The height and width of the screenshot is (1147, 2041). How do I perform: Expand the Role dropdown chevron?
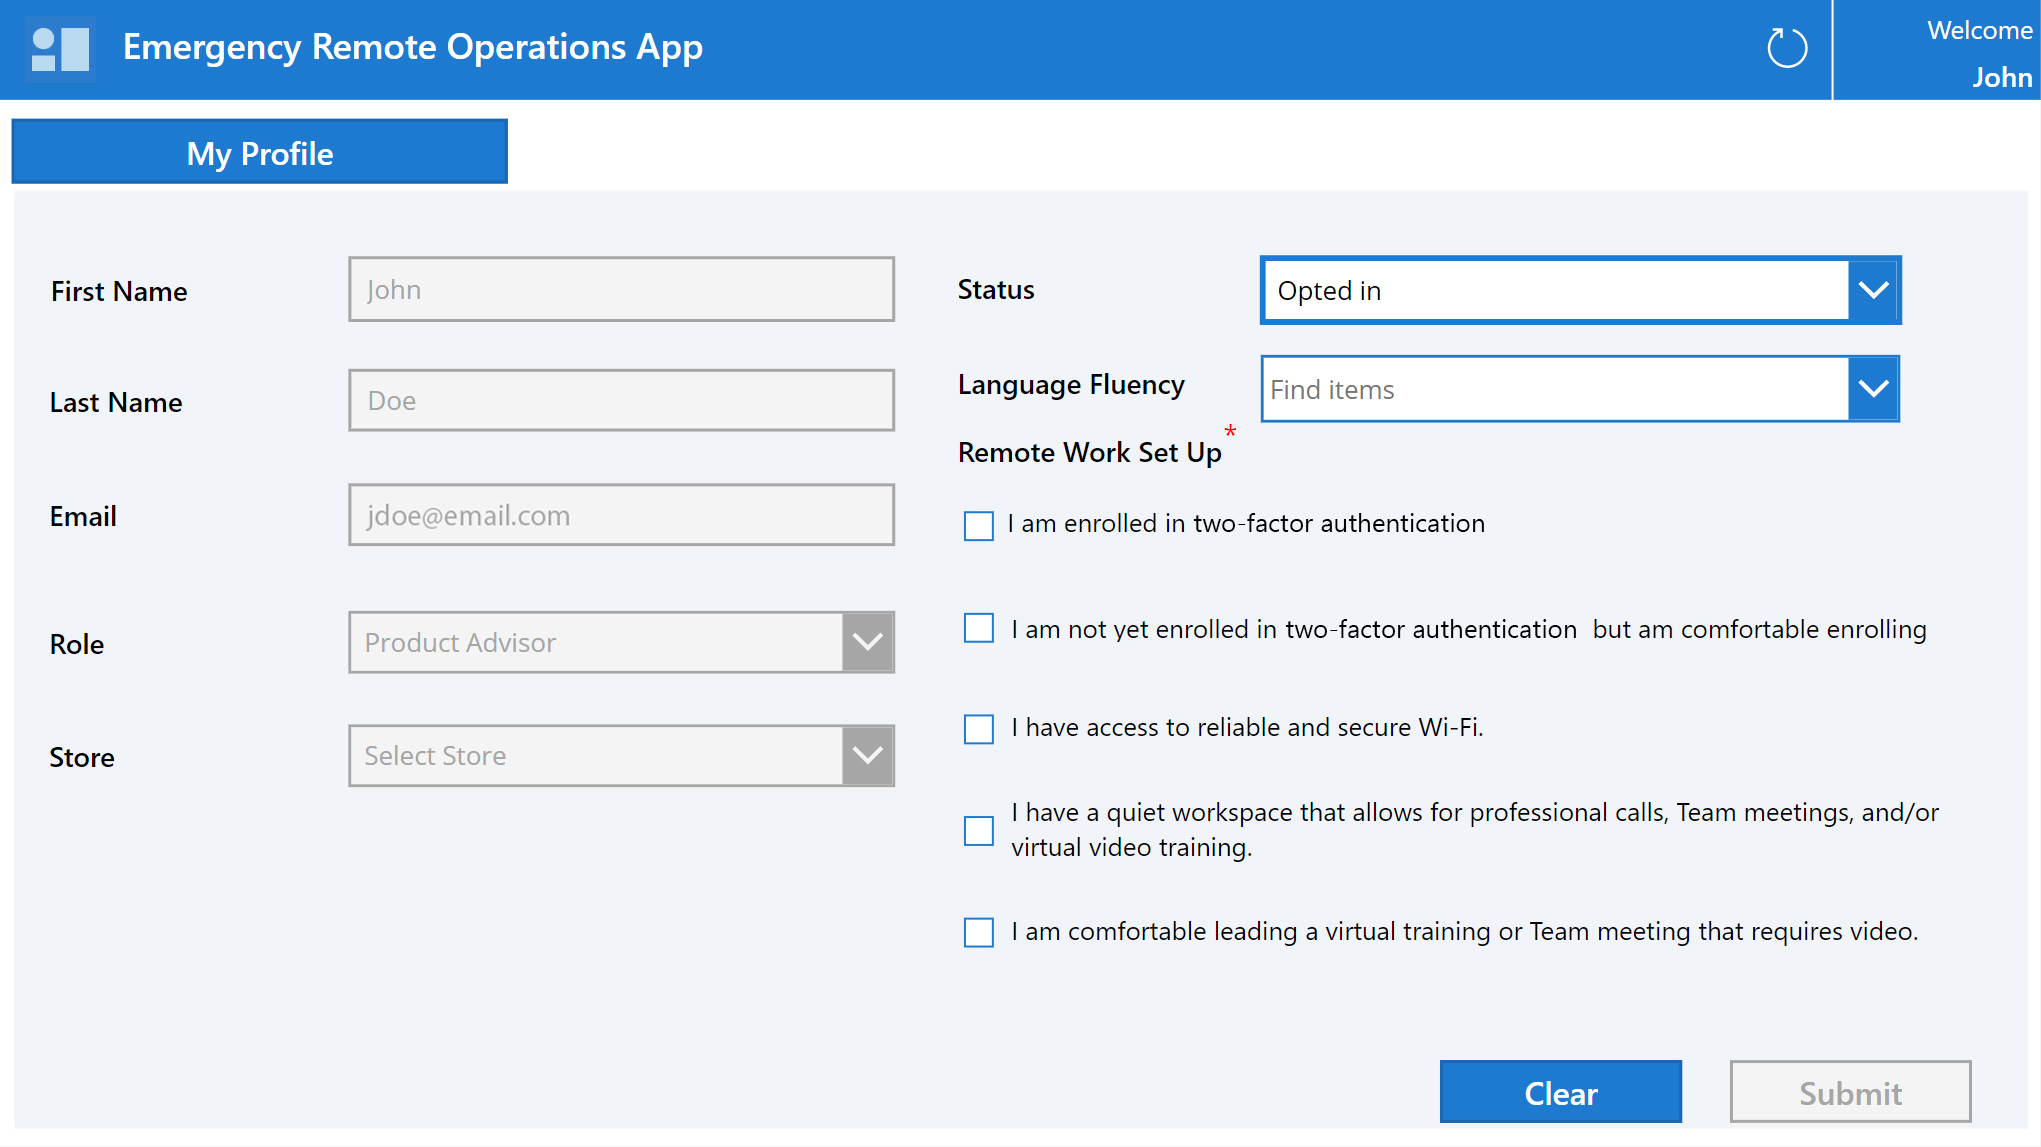coord(867,642)
